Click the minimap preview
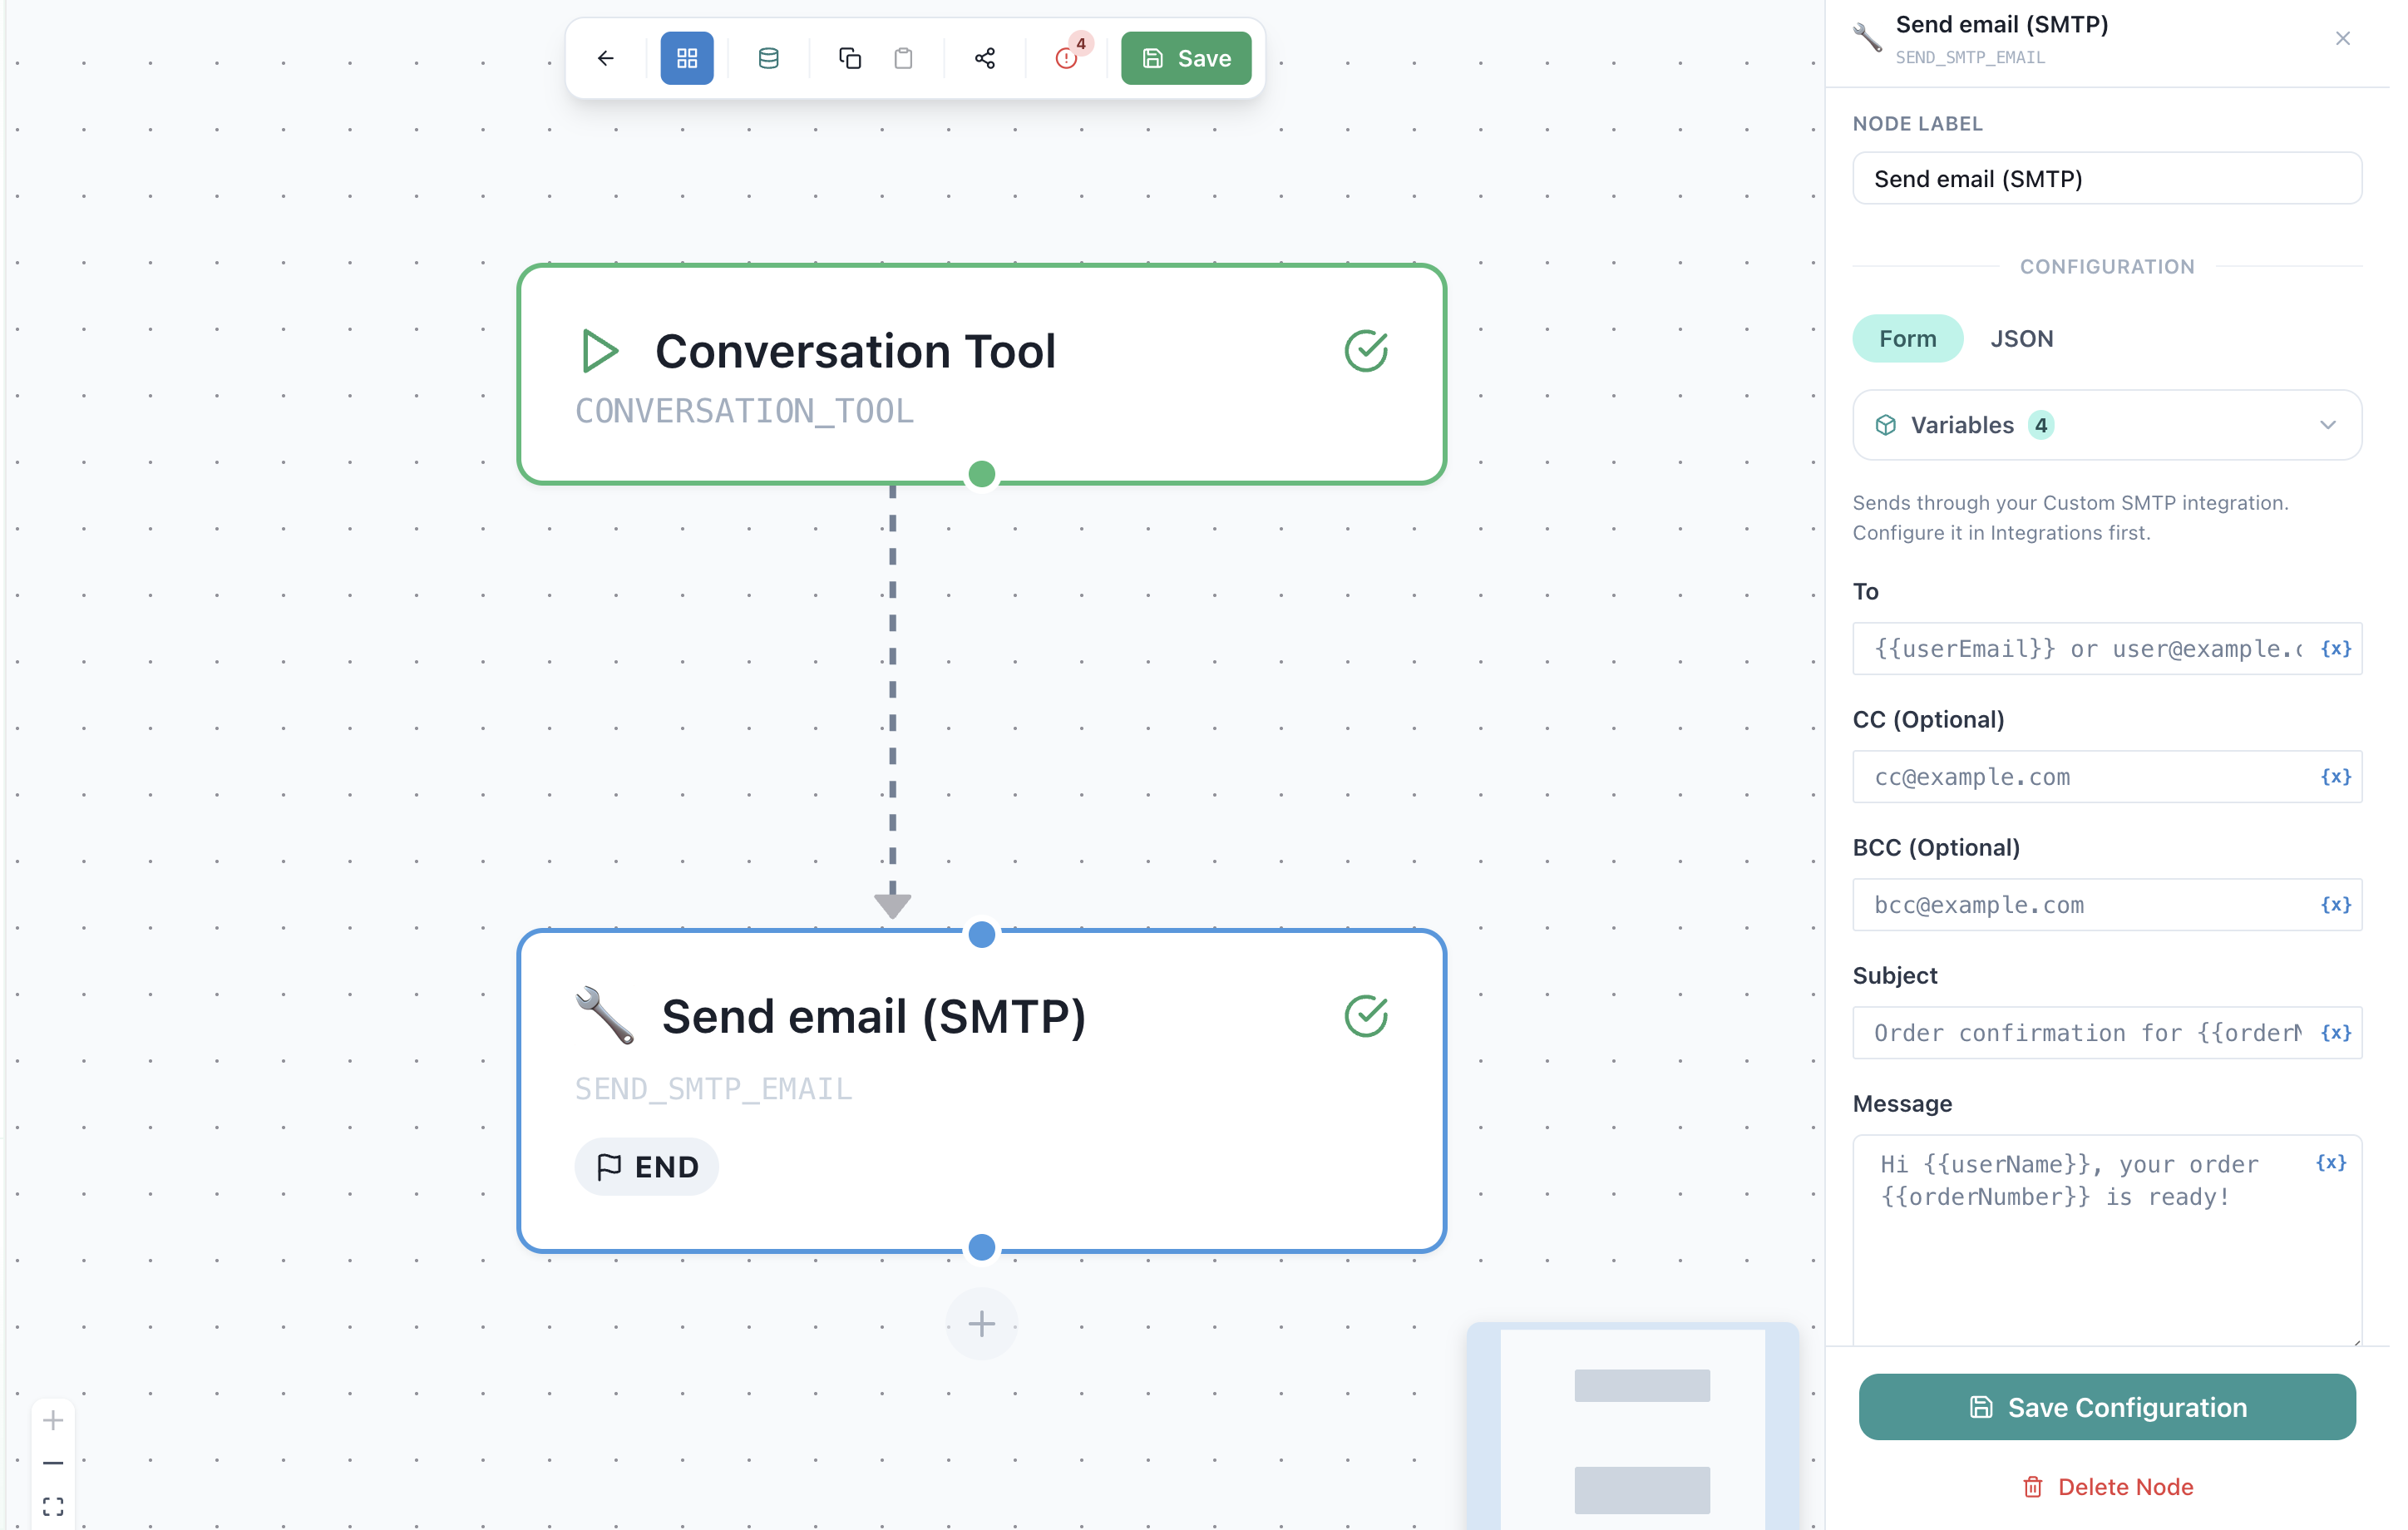The image size is (2408, 1530). [1633, 1426]
